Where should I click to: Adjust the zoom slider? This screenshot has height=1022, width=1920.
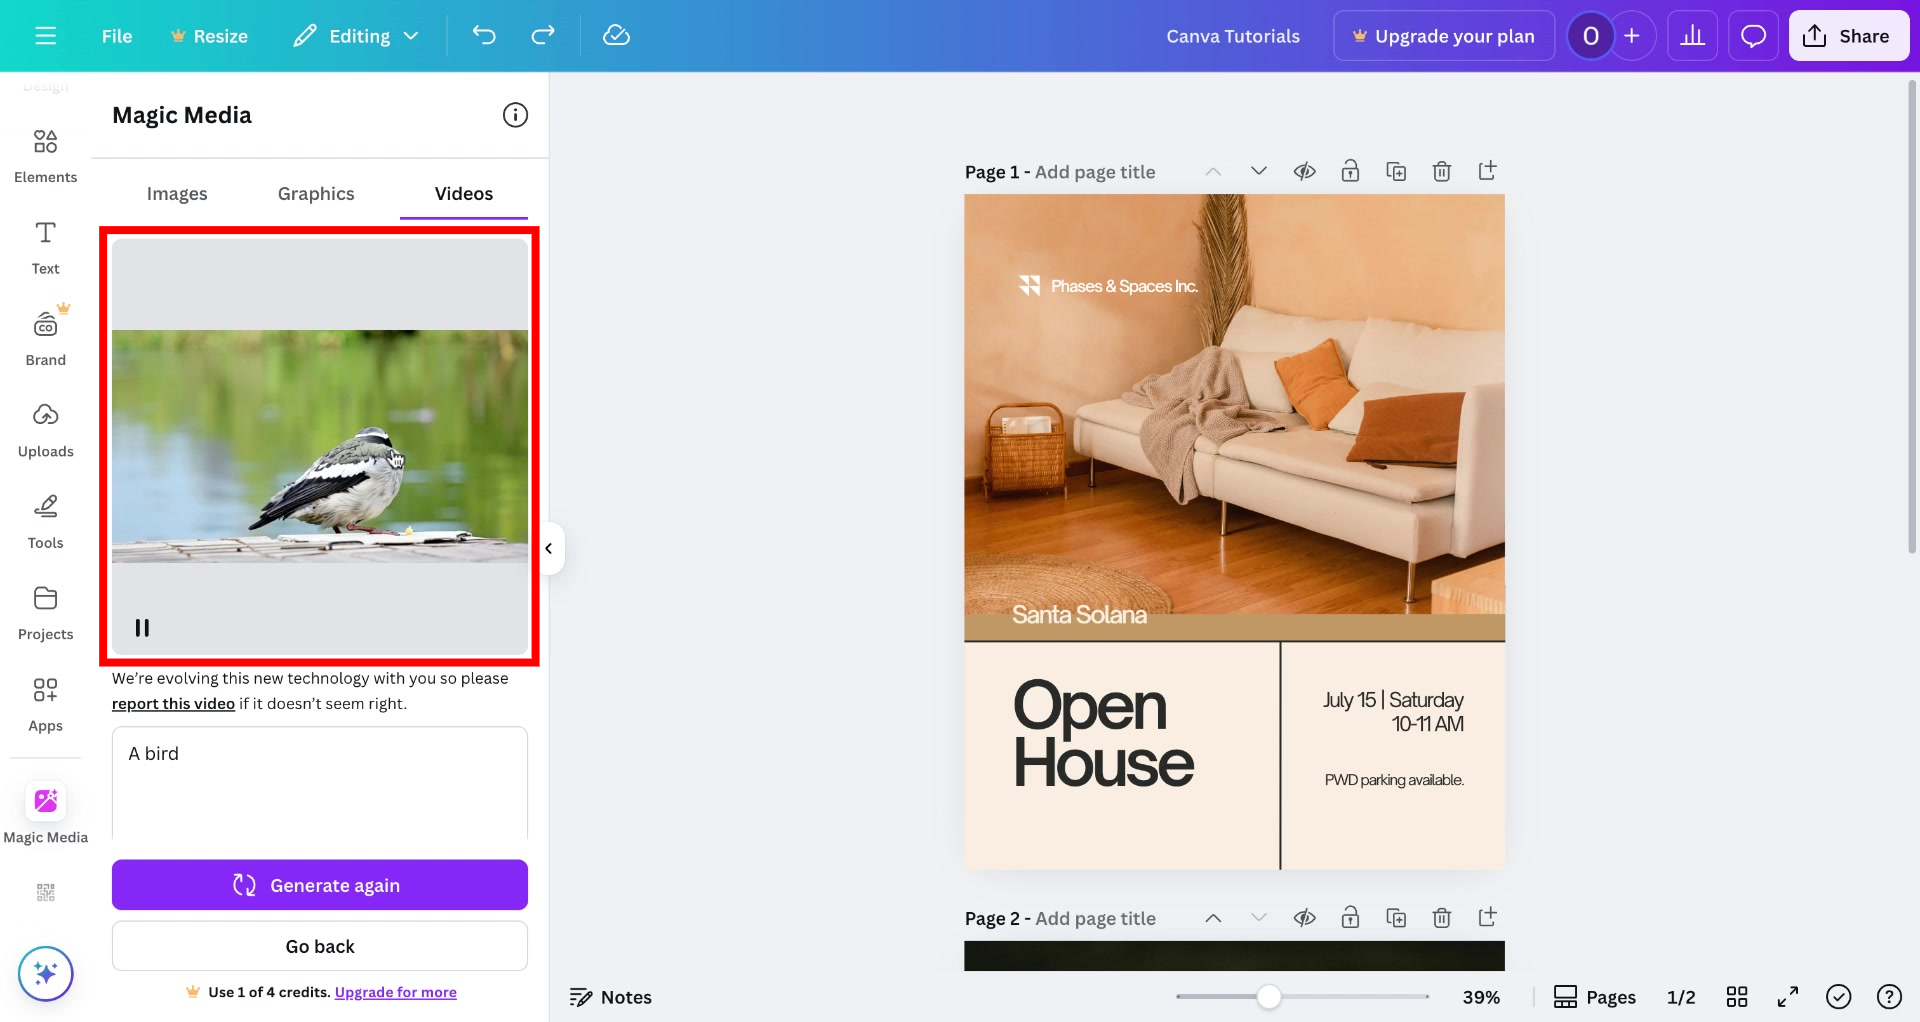pos(1268,996)
